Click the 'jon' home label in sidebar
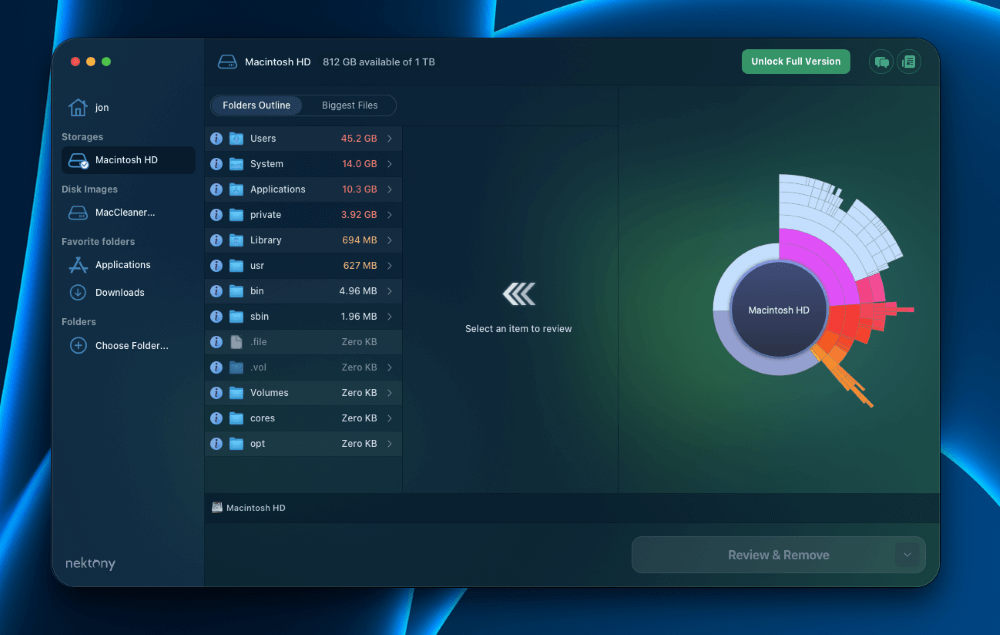Image resolution: width=1000 pixels, height=635 pixels. click(102, 108)
